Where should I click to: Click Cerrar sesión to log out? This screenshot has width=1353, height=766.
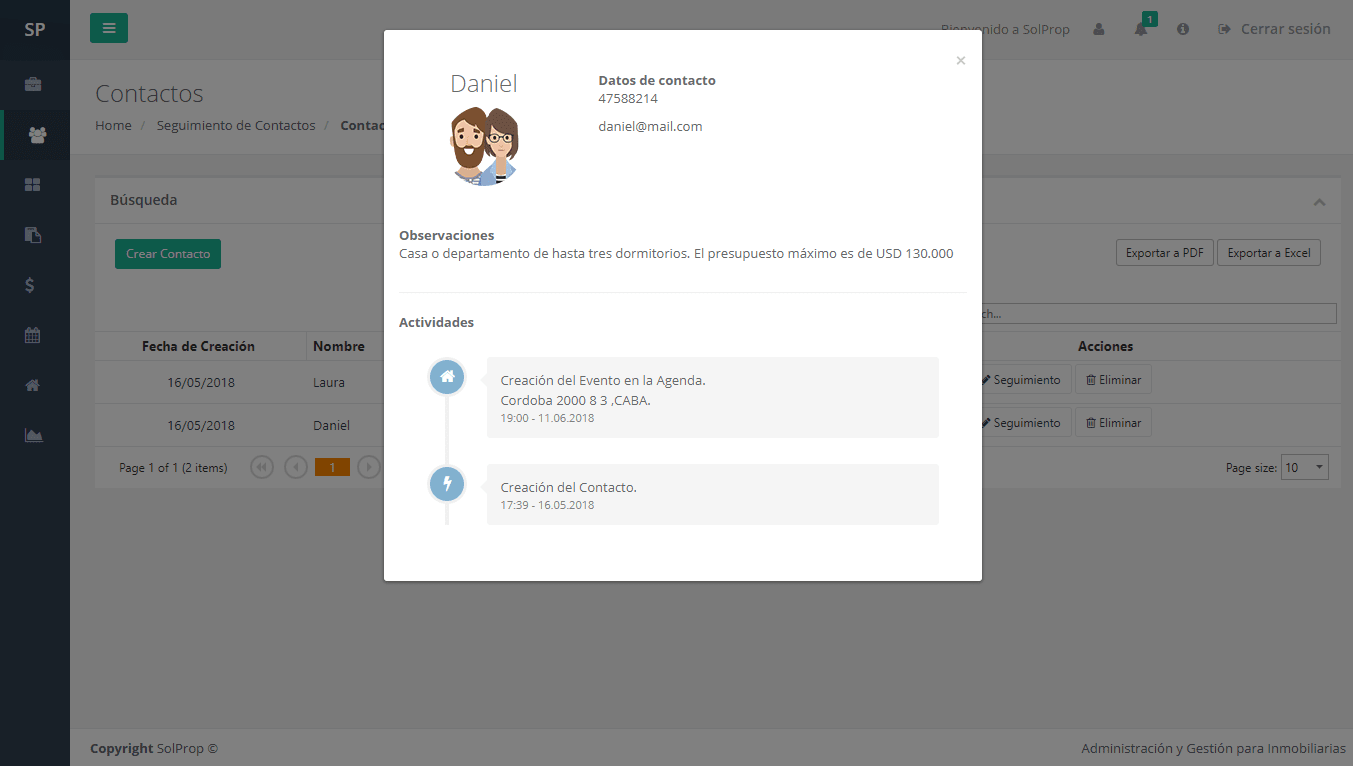pyautogui.click(x=1274, y=29)
